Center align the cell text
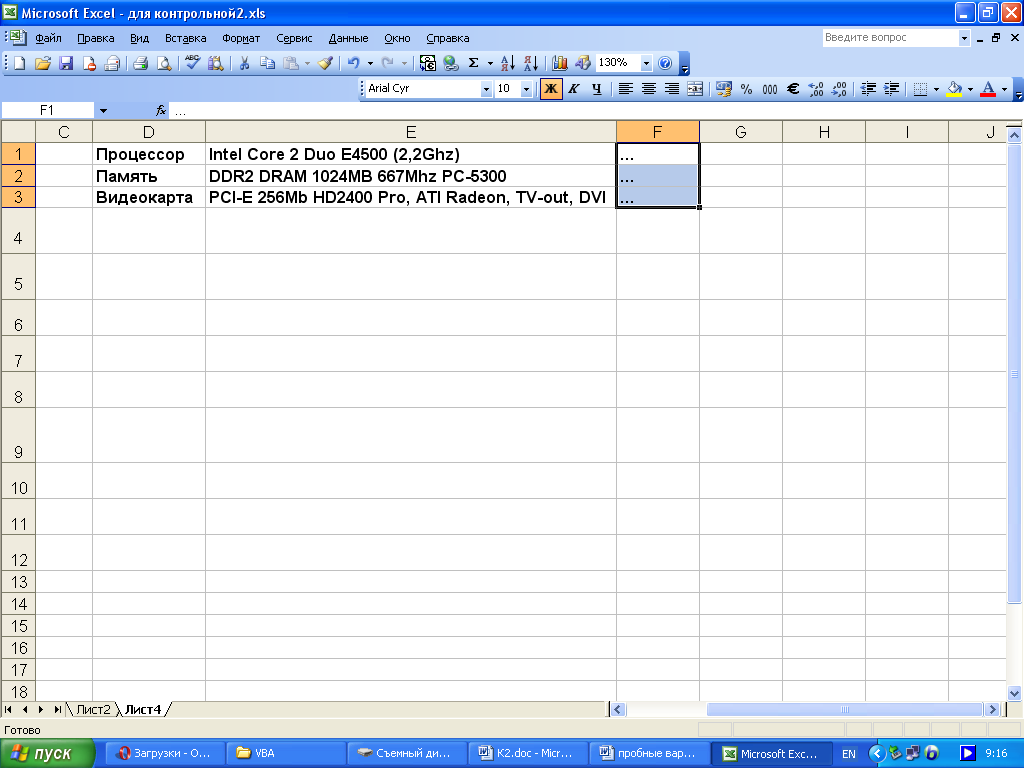Image resolution: width=1024 pixels, height=768 pixels. point(648,89)
